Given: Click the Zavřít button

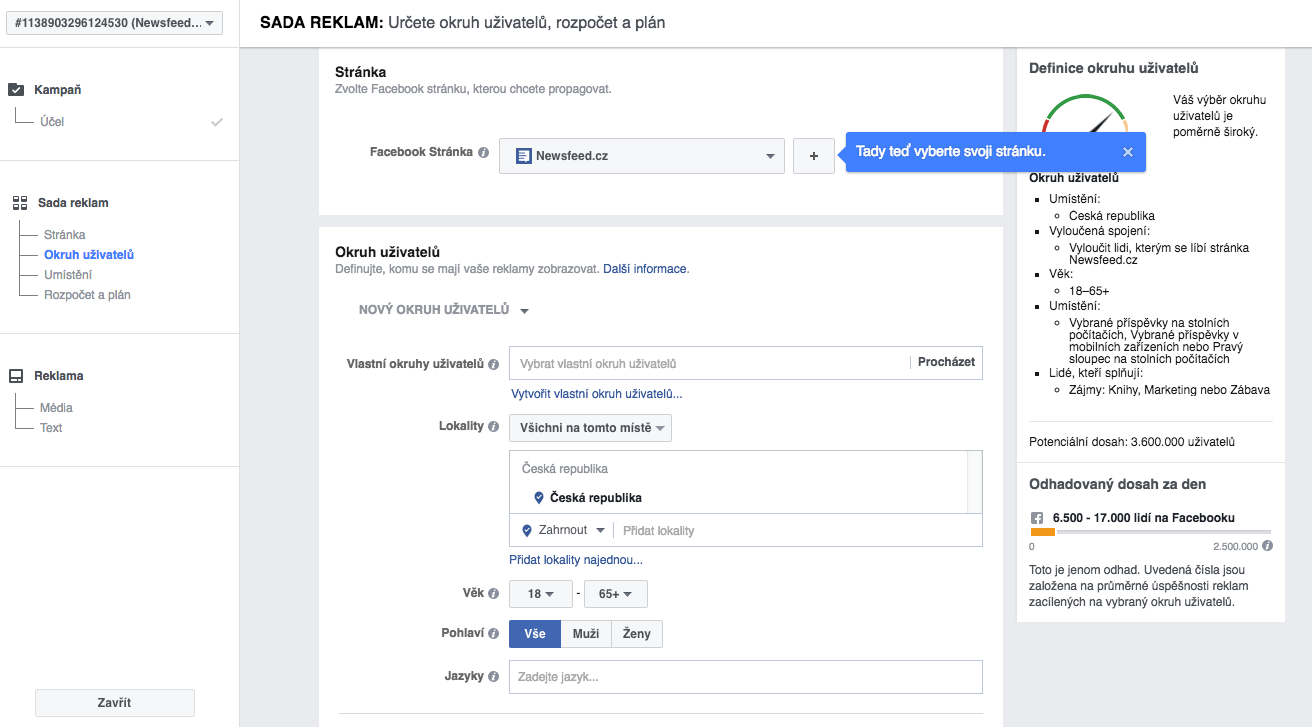Looking at the screenshot, I should point(115,703).
